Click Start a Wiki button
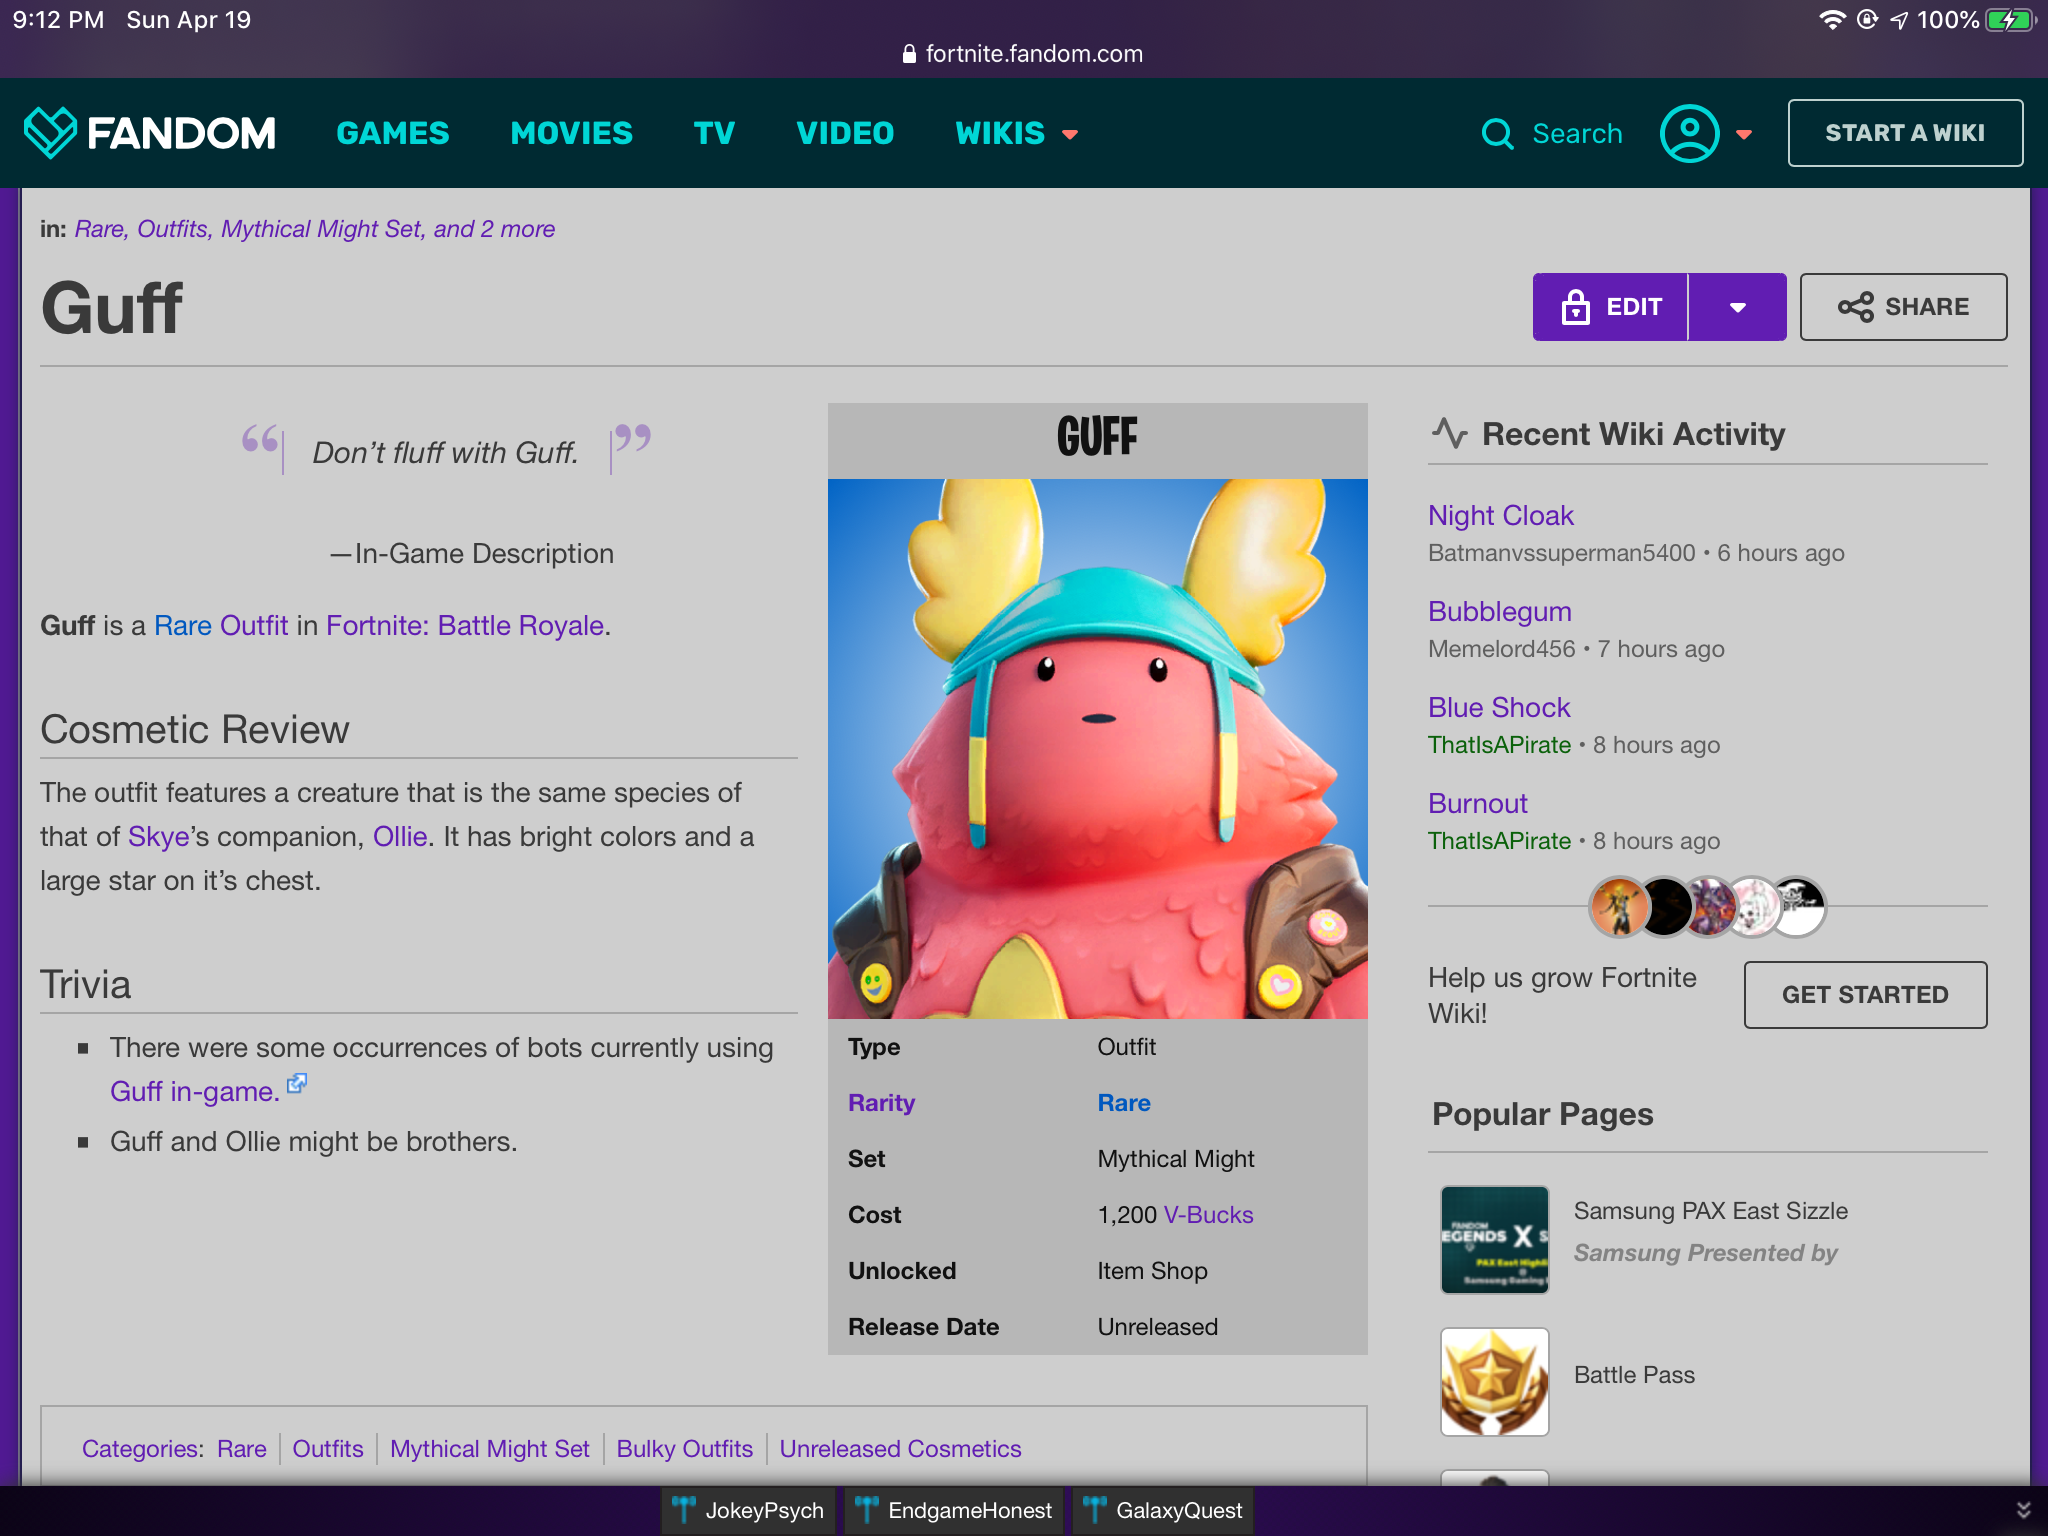This screenshot has width=2048, height=1536. pyautogui.click(x=1905, y=133)
